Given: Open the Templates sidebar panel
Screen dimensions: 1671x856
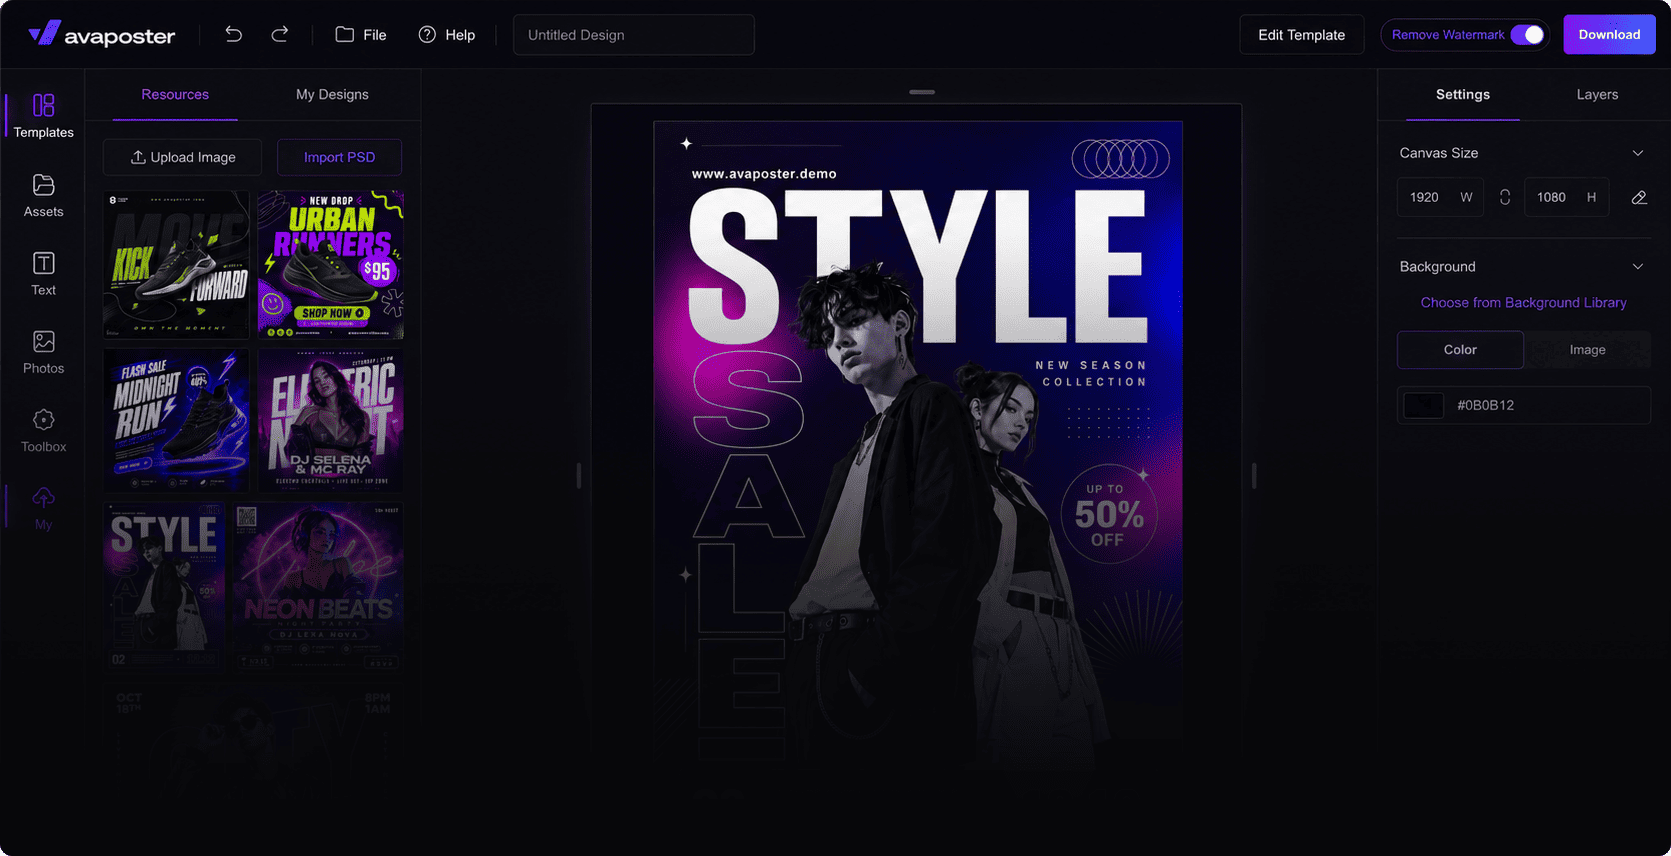Looking at the screenshot, I should (x=43, y=116).
